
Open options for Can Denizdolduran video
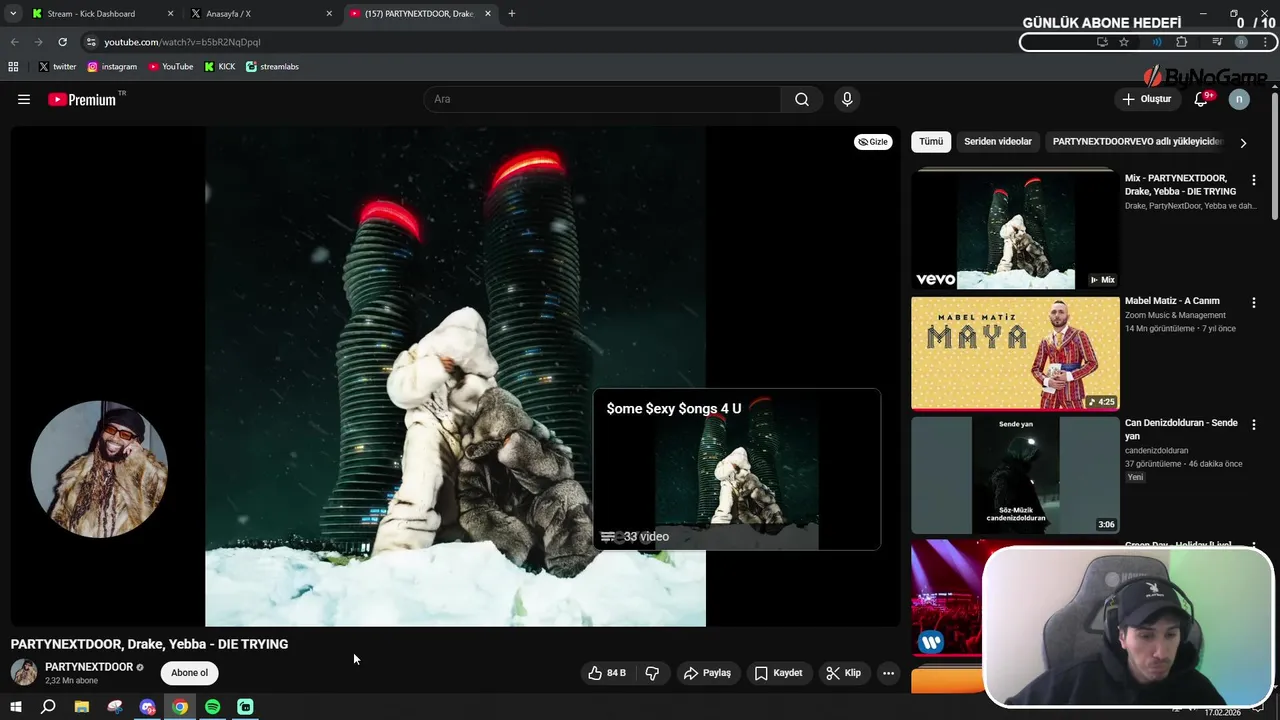tap(1254, 424)
